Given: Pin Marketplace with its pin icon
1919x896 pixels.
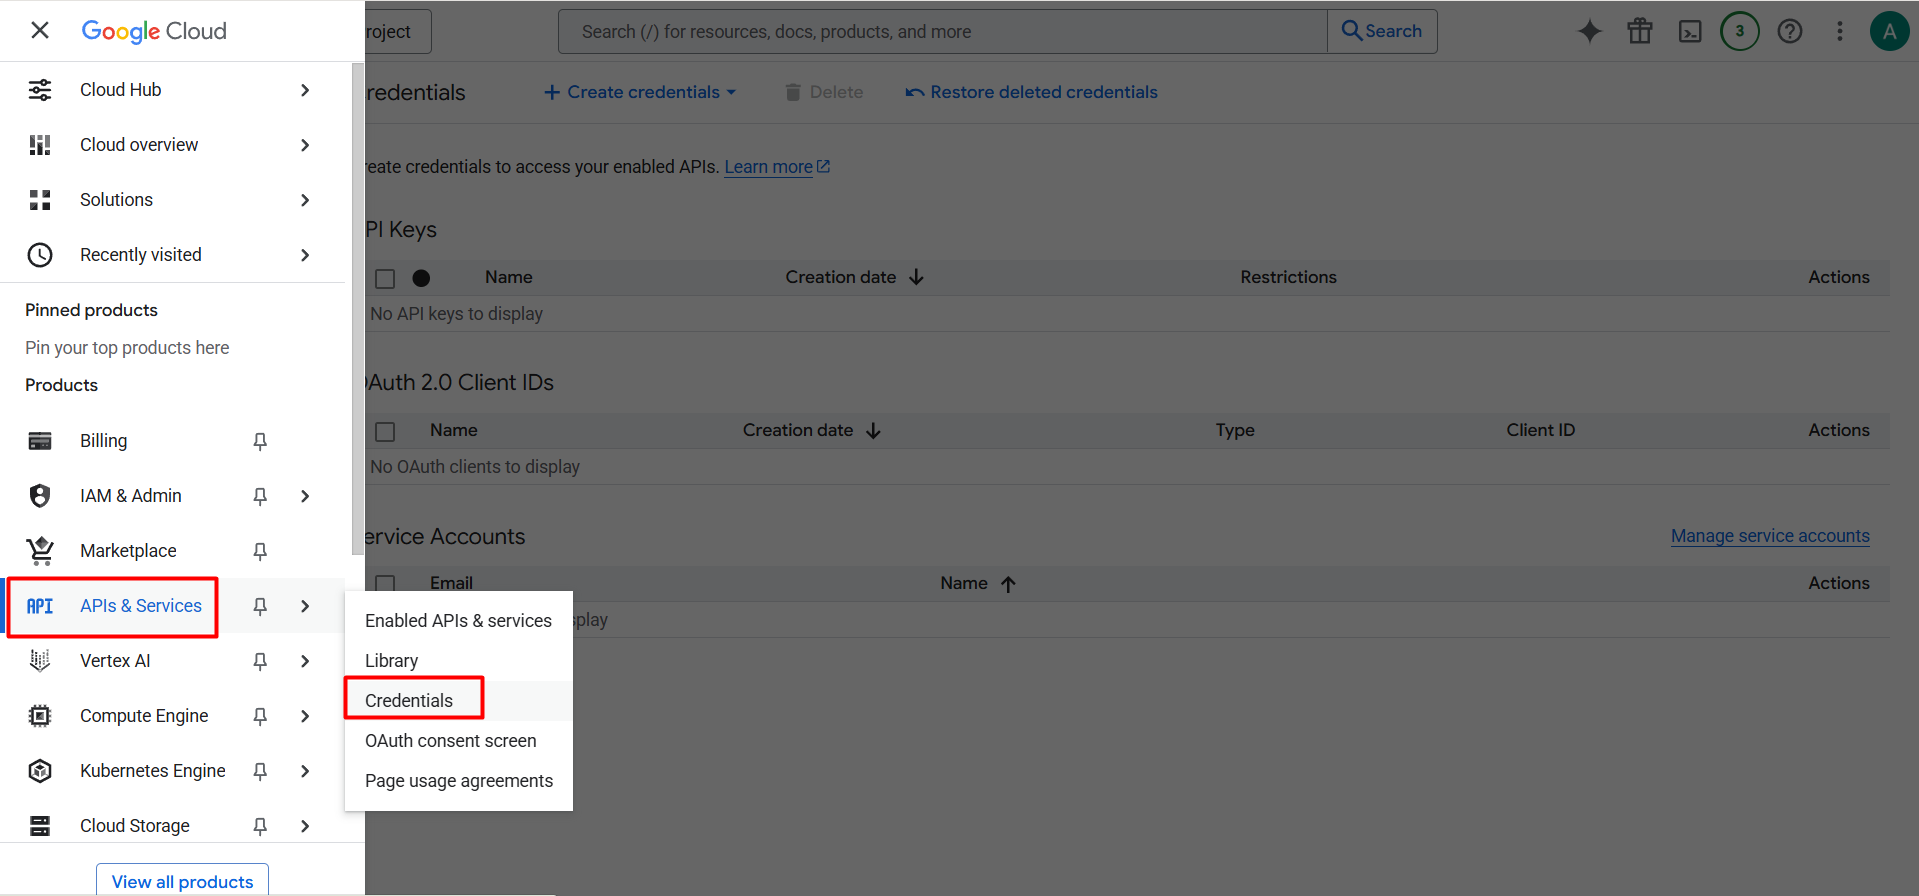Looking at the screenshot, I should coord(260,551).
